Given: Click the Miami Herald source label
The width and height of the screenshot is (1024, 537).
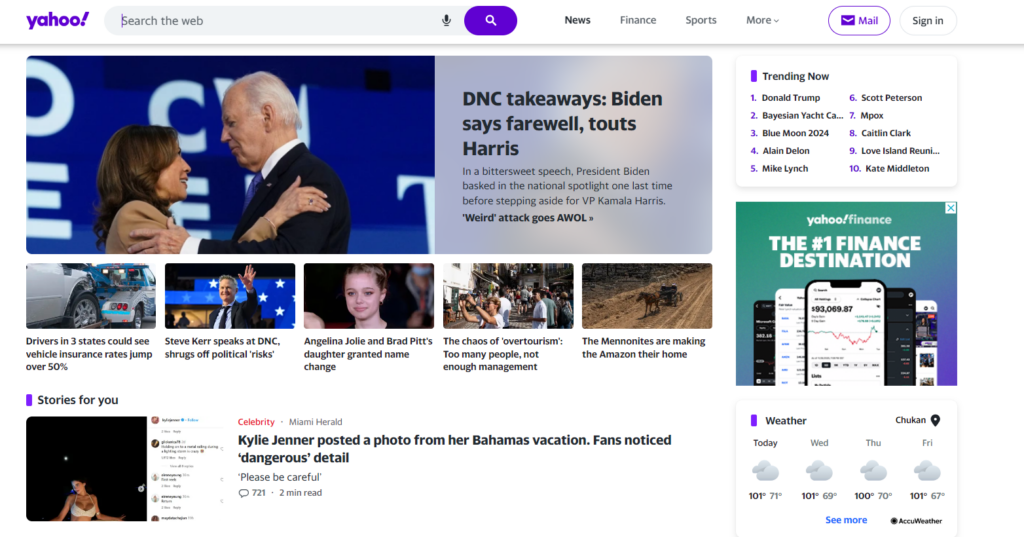Looking at the screenshot, I should [315, 422].
